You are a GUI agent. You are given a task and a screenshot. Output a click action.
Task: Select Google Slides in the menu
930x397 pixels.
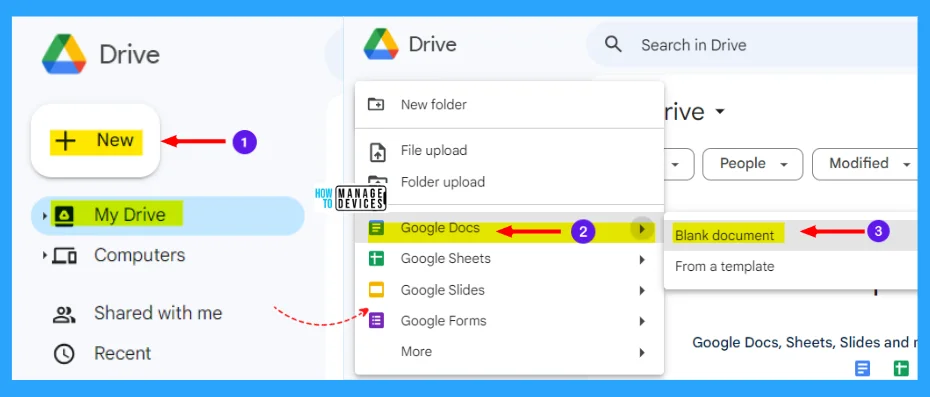point(509,290)
